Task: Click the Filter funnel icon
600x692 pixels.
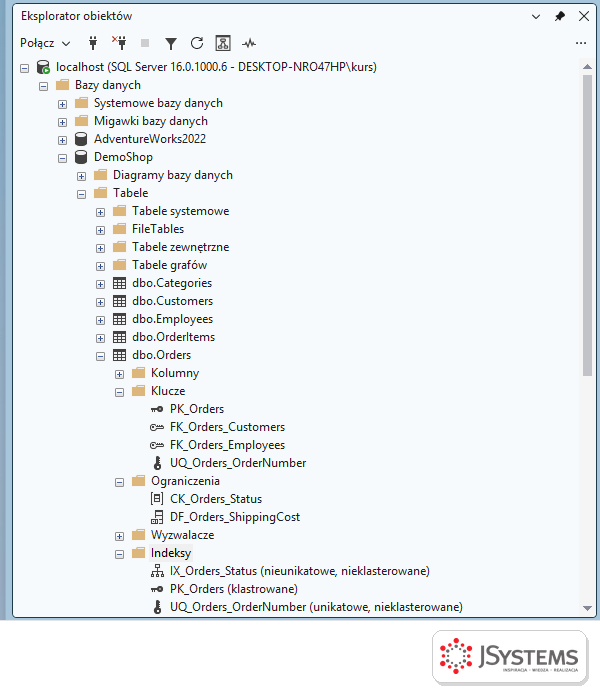Action: pyautogui.click(x=171, y=43)
